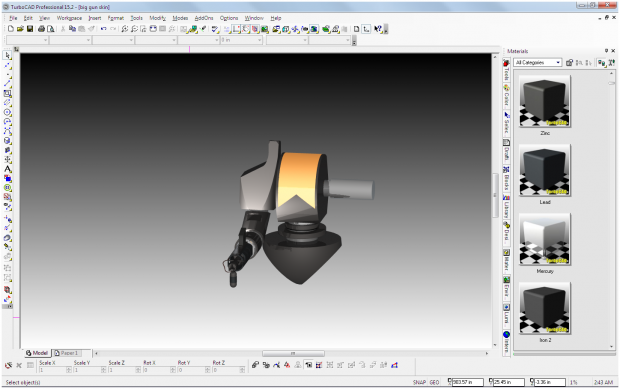Open the Color palette side tab
This screenshot has width=620, height=389.
506,95
